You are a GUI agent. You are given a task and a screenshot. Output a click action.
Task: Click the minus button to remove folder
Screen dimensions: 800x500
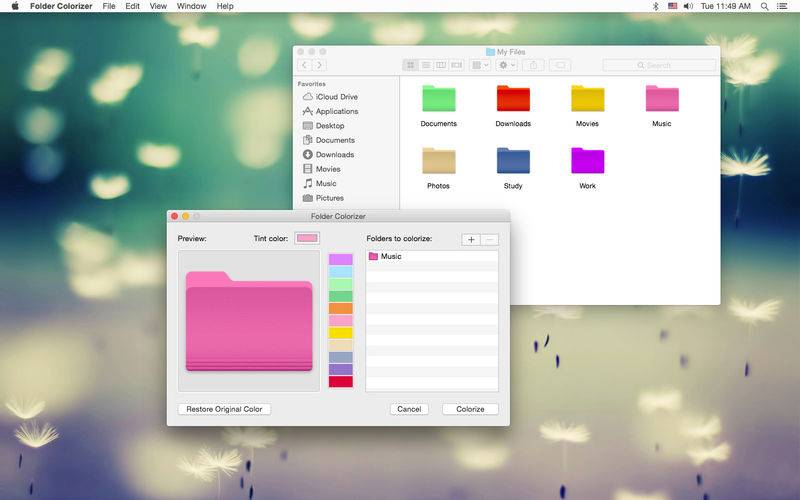point(489,239)
